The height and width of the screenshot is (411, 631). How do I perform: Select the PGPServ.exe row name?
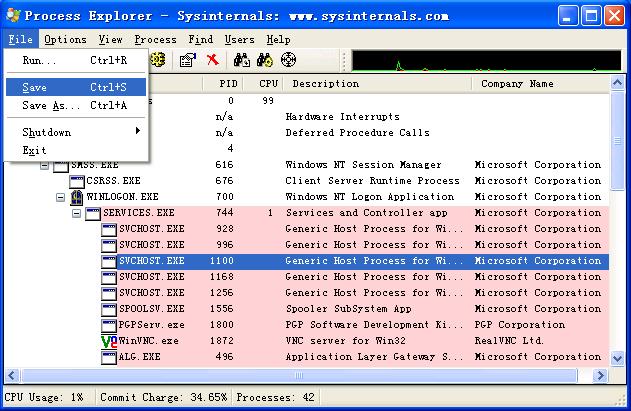152,325
